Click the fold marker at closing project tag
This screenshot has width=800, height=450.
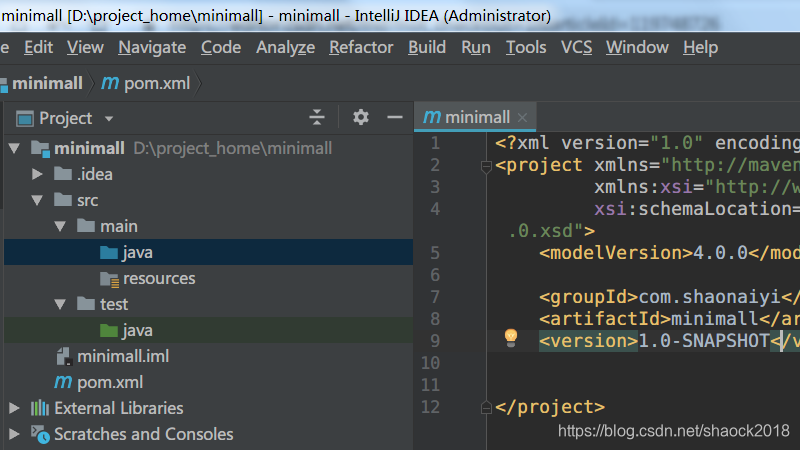[x=486, y=407]
